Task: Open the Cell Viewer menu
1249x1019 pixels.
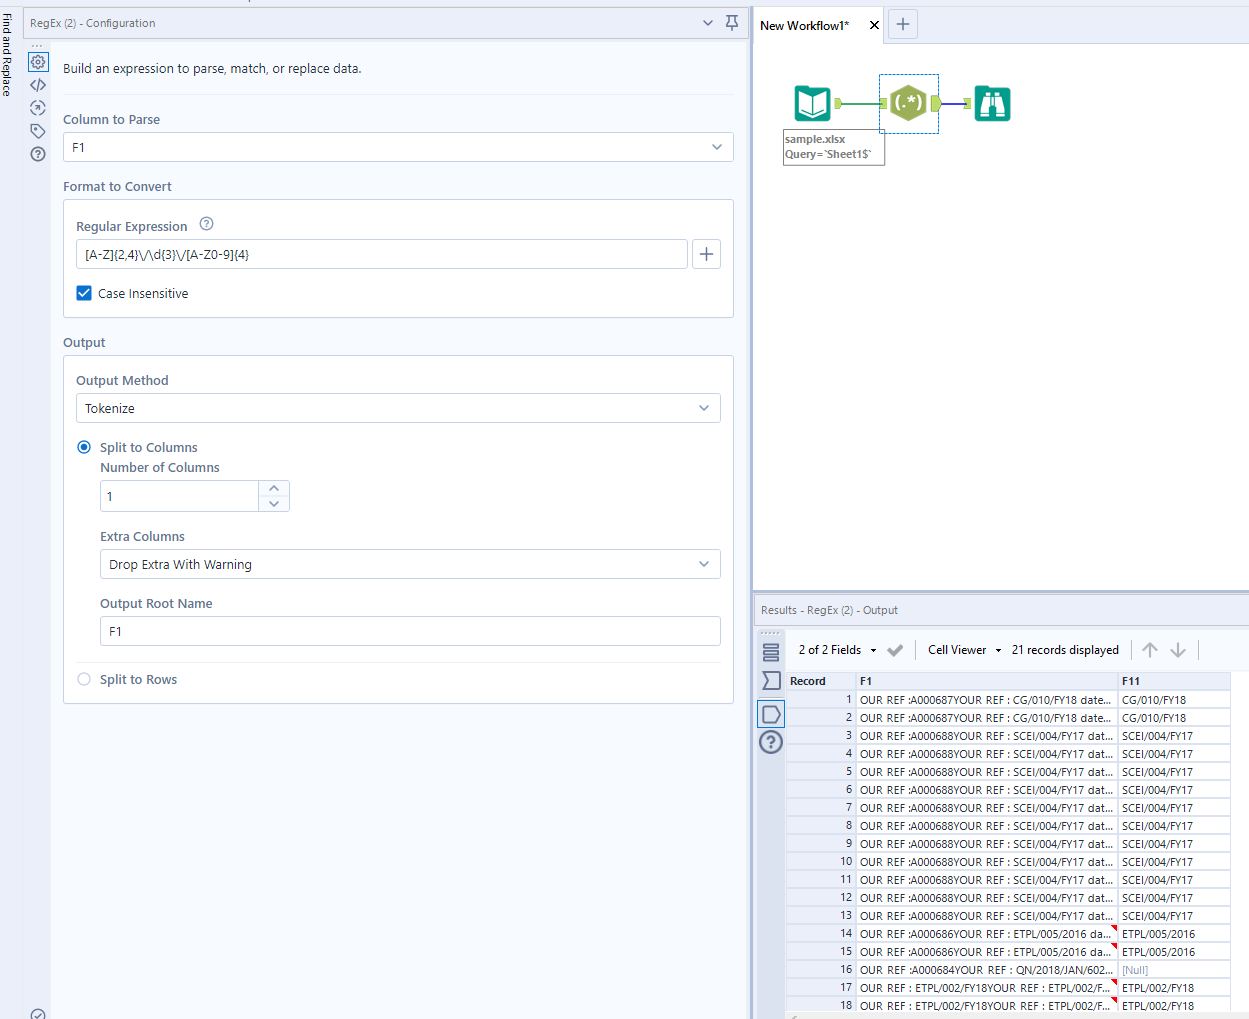Action: coord(962,649)
